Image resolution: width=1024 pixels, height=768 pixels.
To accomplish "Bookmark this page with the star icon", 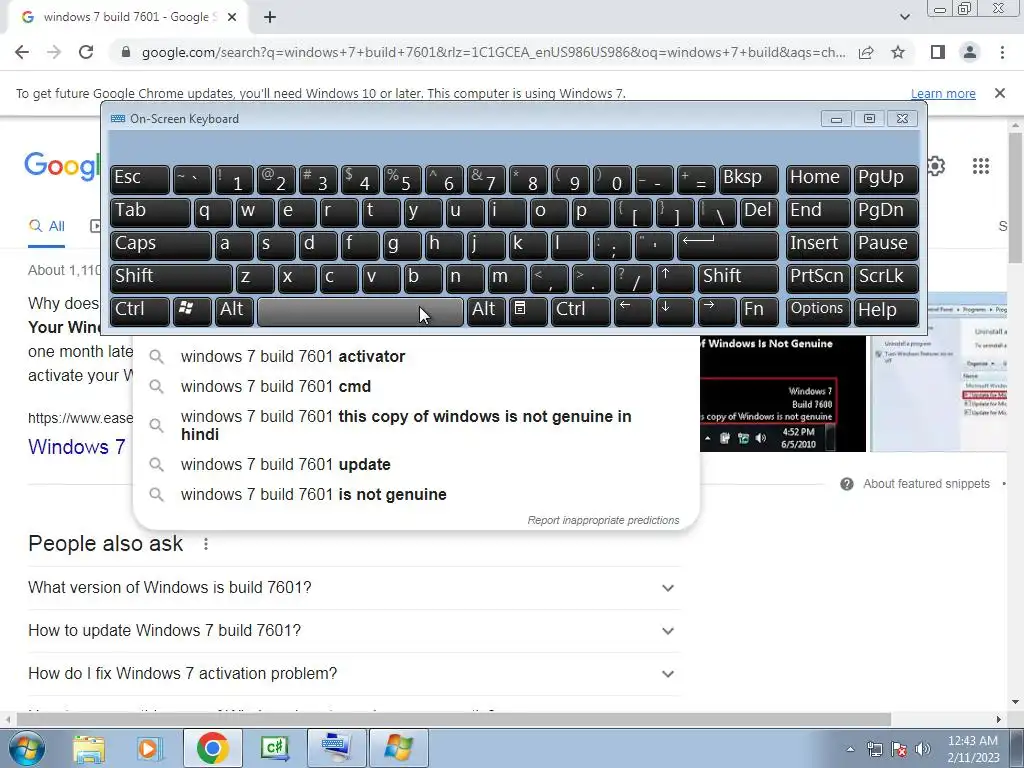I will [898, 52].
